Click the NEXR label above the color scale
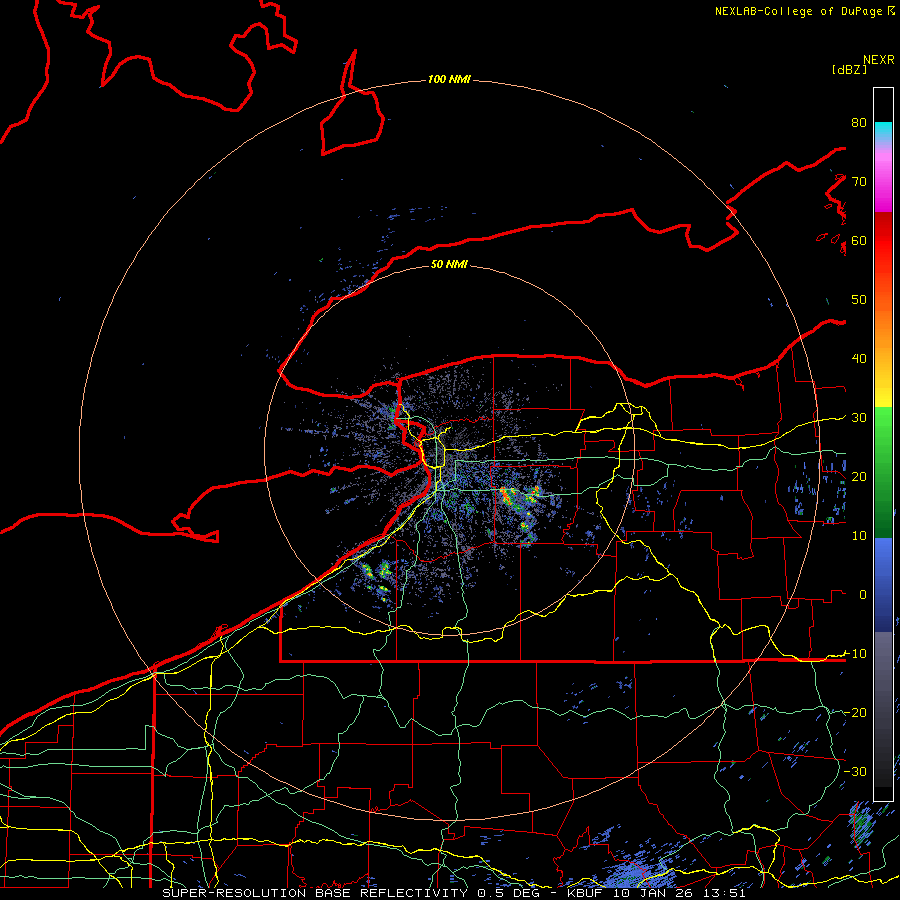900x900 pixels. pos(879,60)
